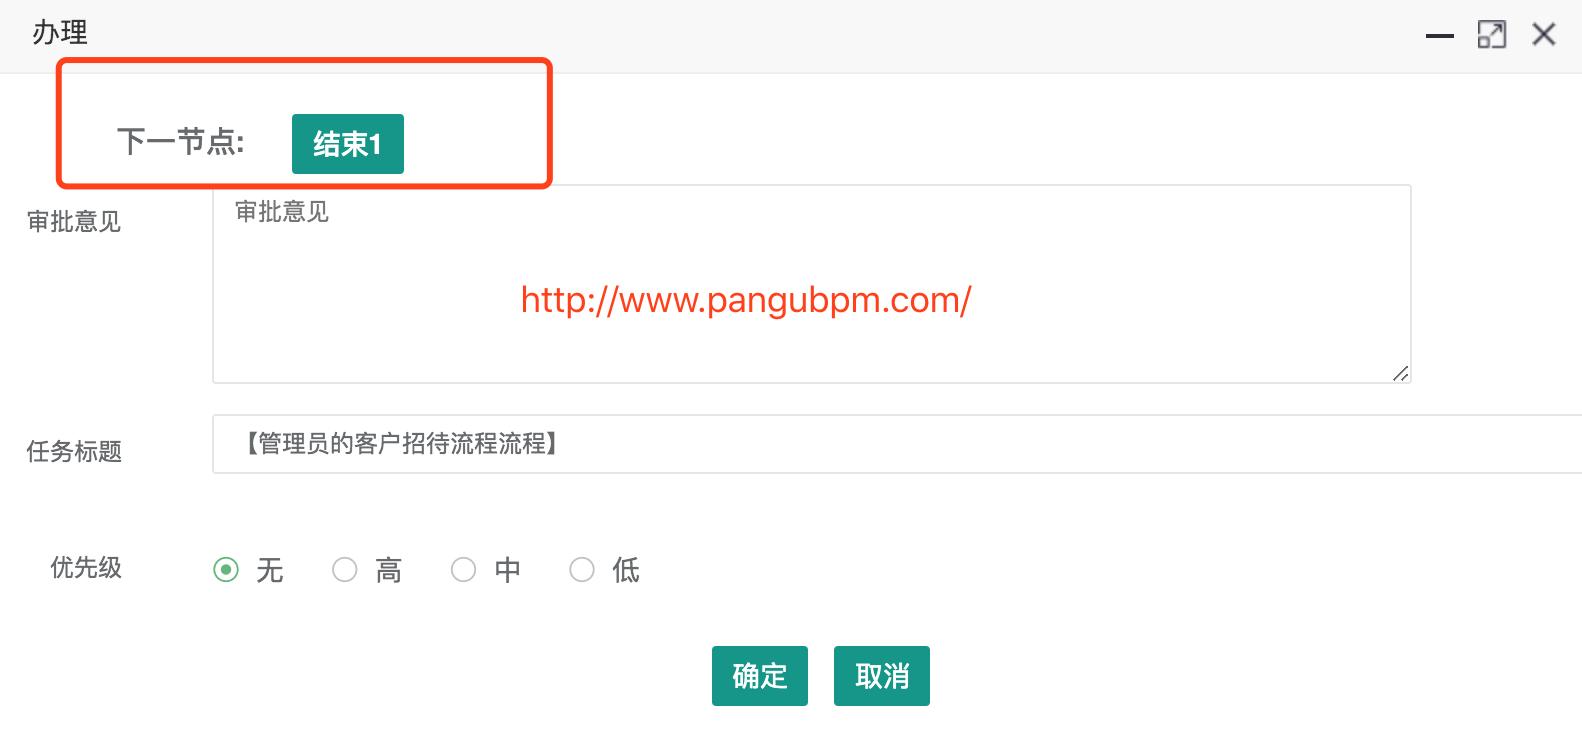This screenshot has width=1582, height=730.
Task: Minimize the 办理 dialog window
Action: (1439, 35)
